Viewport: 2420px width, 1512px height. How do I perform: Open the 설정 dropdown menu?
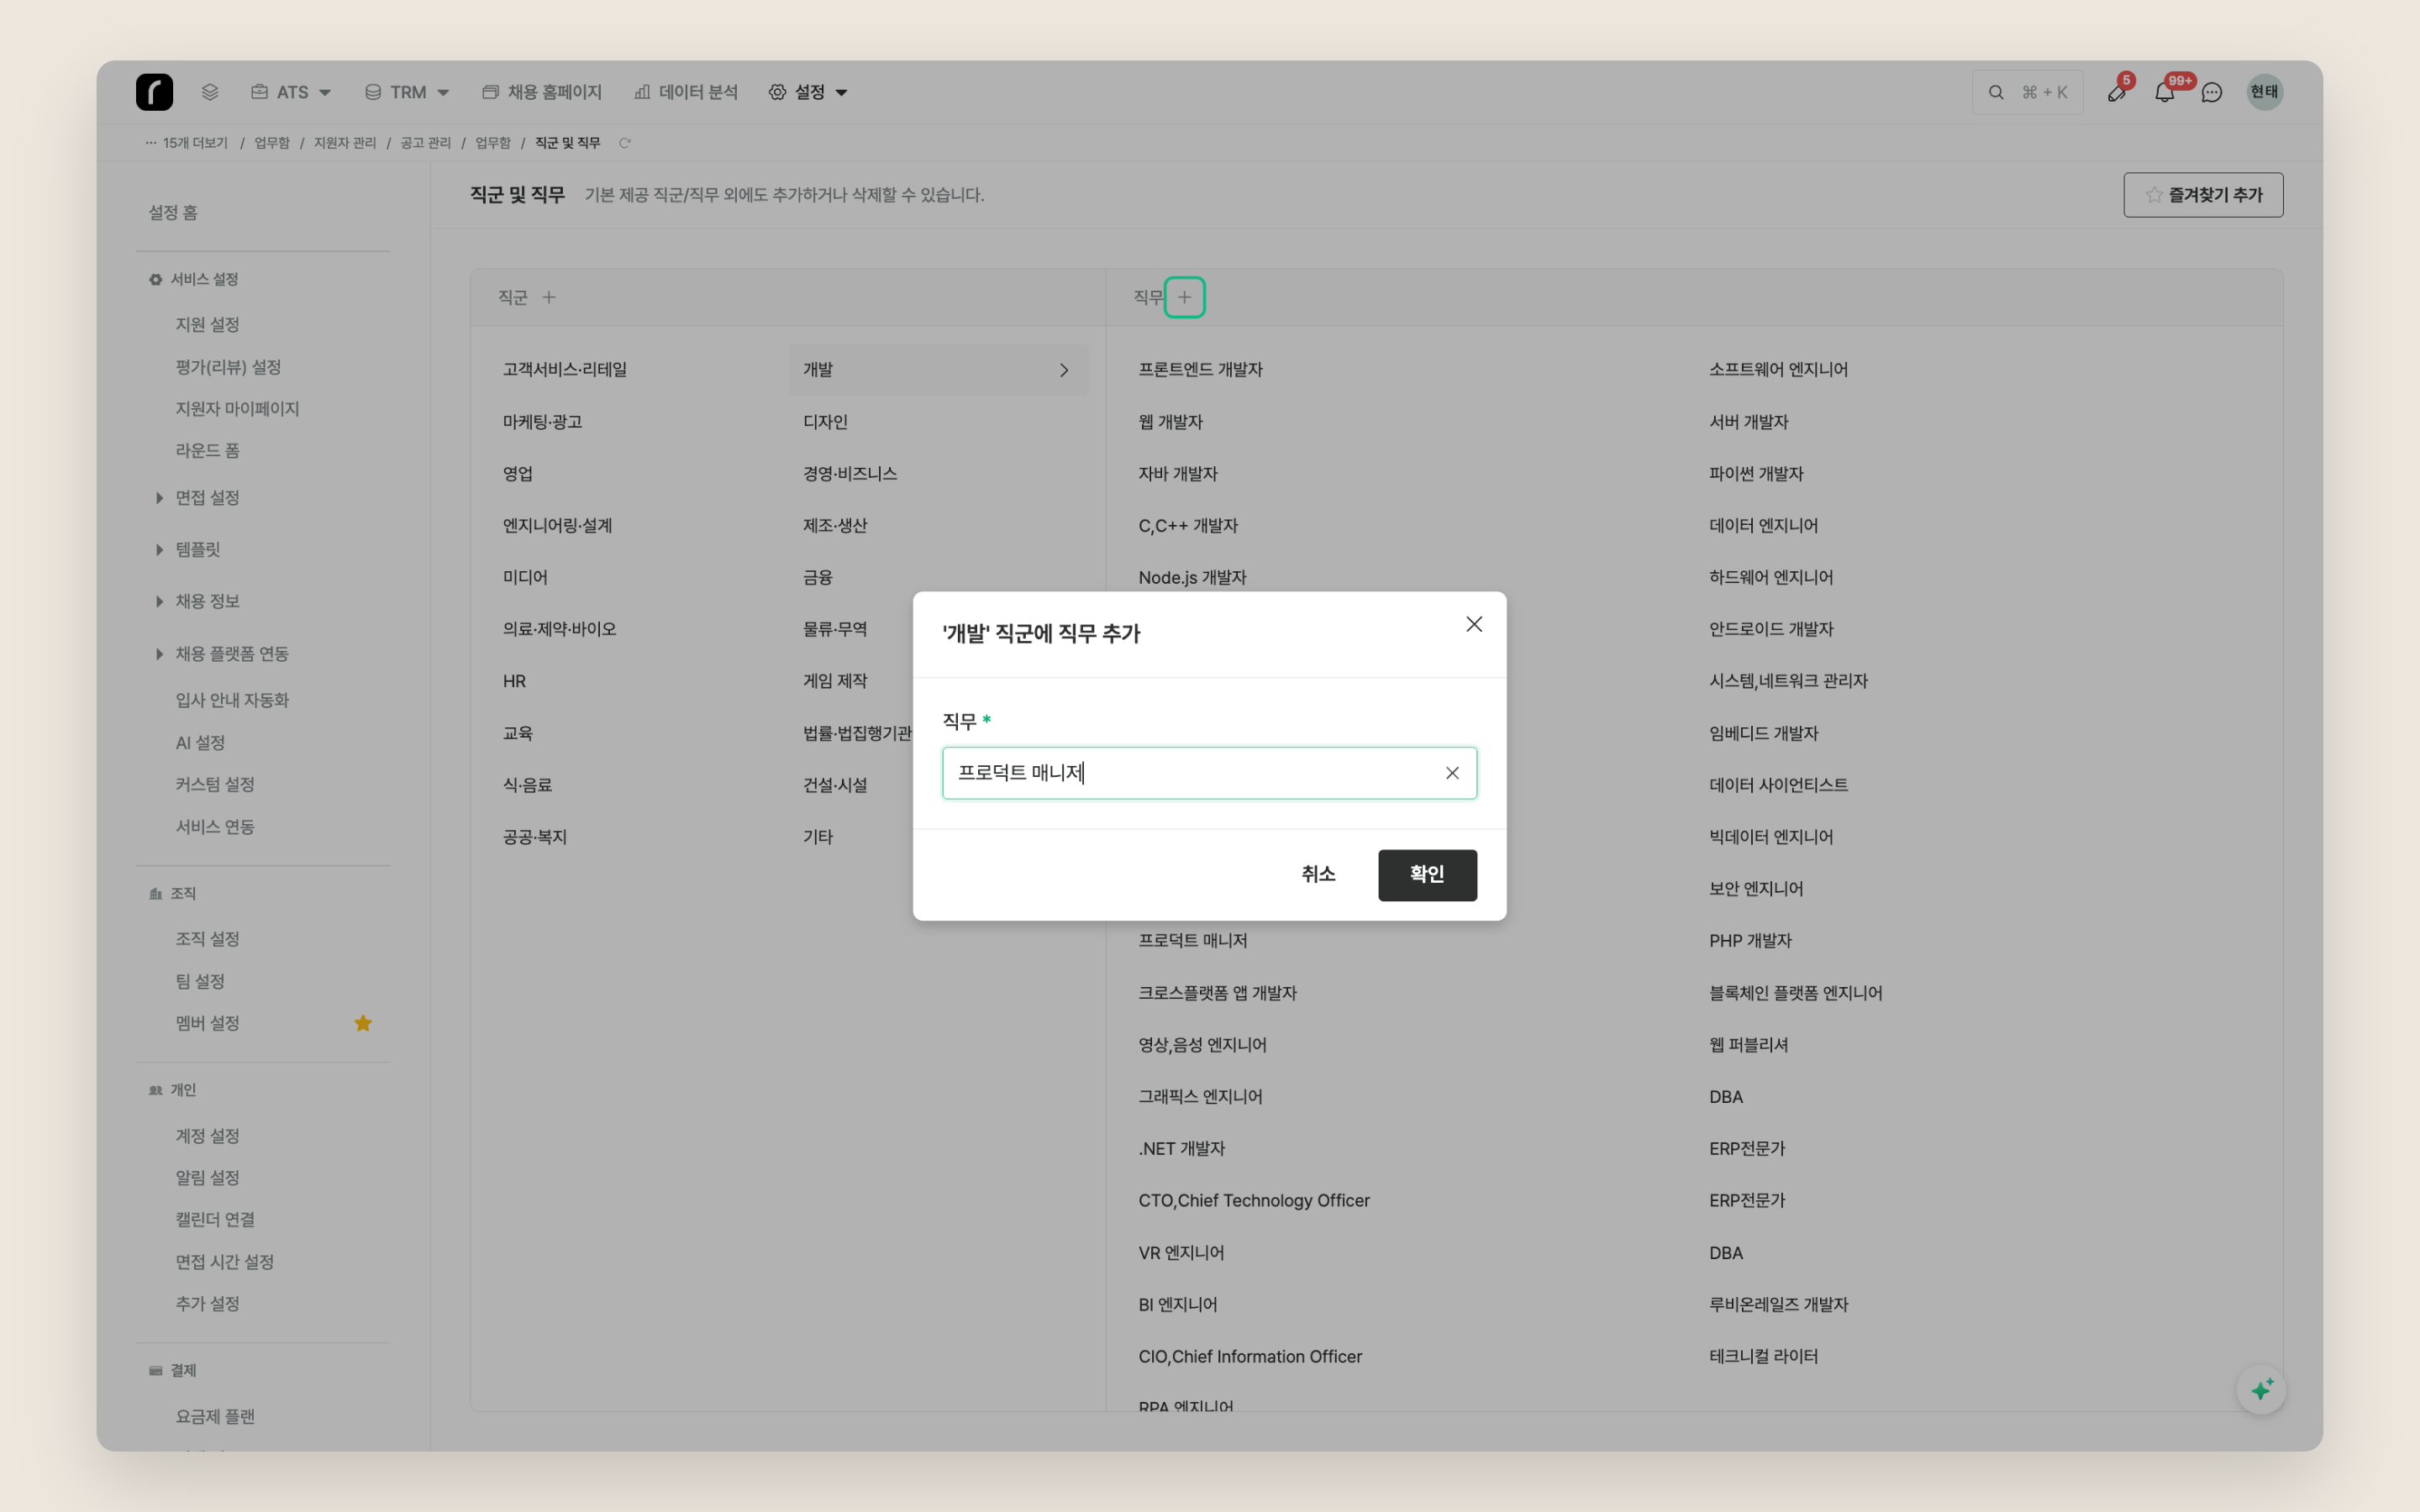(x=808, y=92)
